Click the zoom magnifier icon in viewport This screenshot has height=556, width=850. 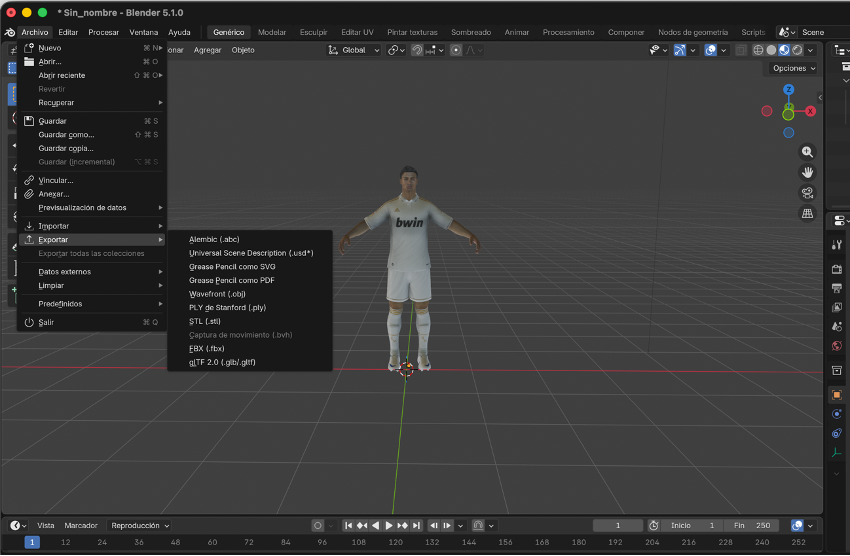pyautogui.click(x=807, y=152)
